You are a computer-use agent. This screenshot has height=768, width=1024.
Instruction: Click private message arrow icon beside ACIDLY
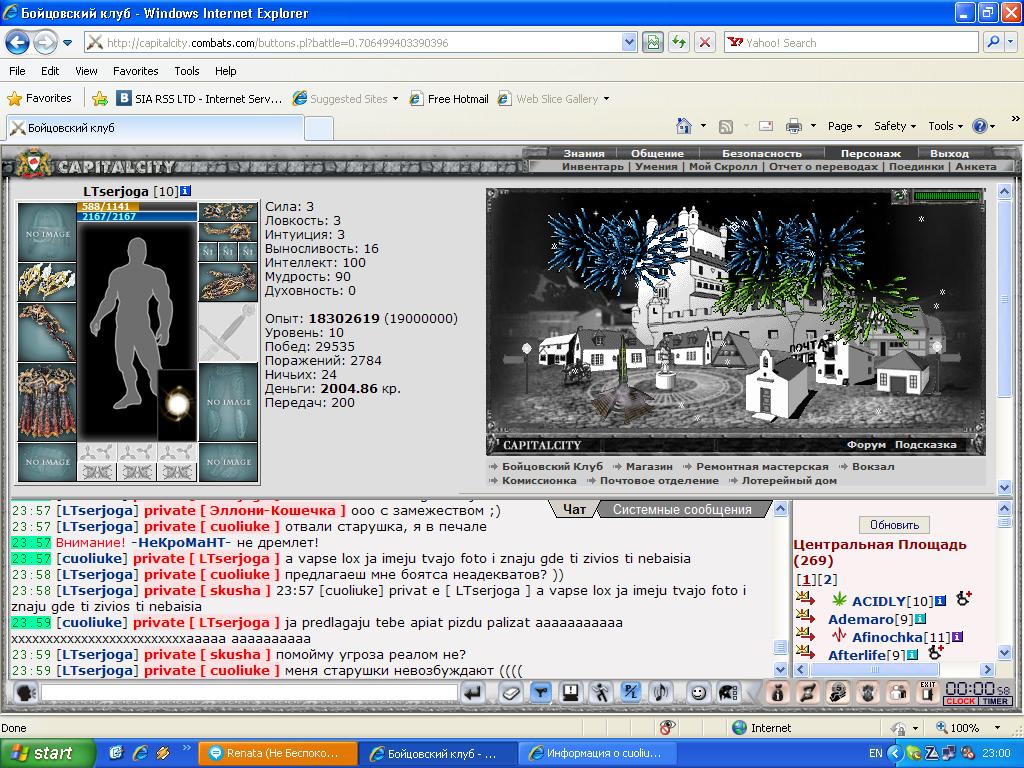point(805,598)
